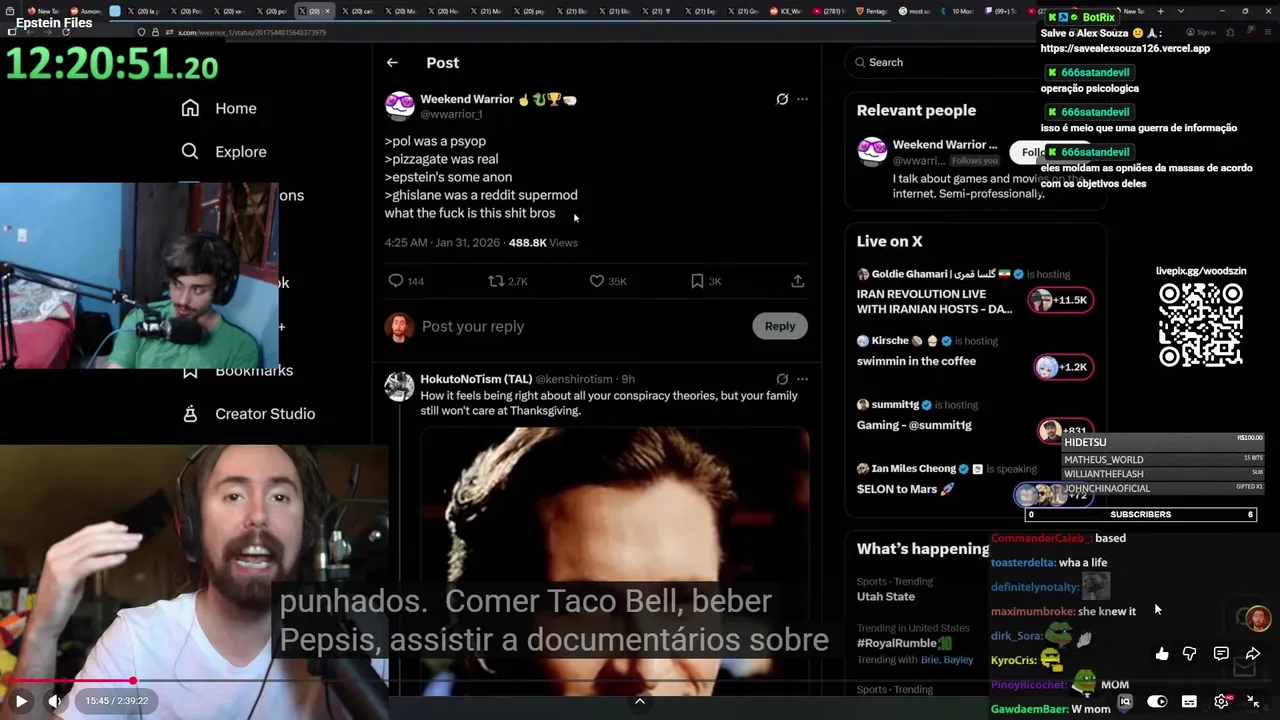The width and height of the screenshot is (1280, 720).
Task: Like the video with thumbs up
Action: coord(1162,654)
